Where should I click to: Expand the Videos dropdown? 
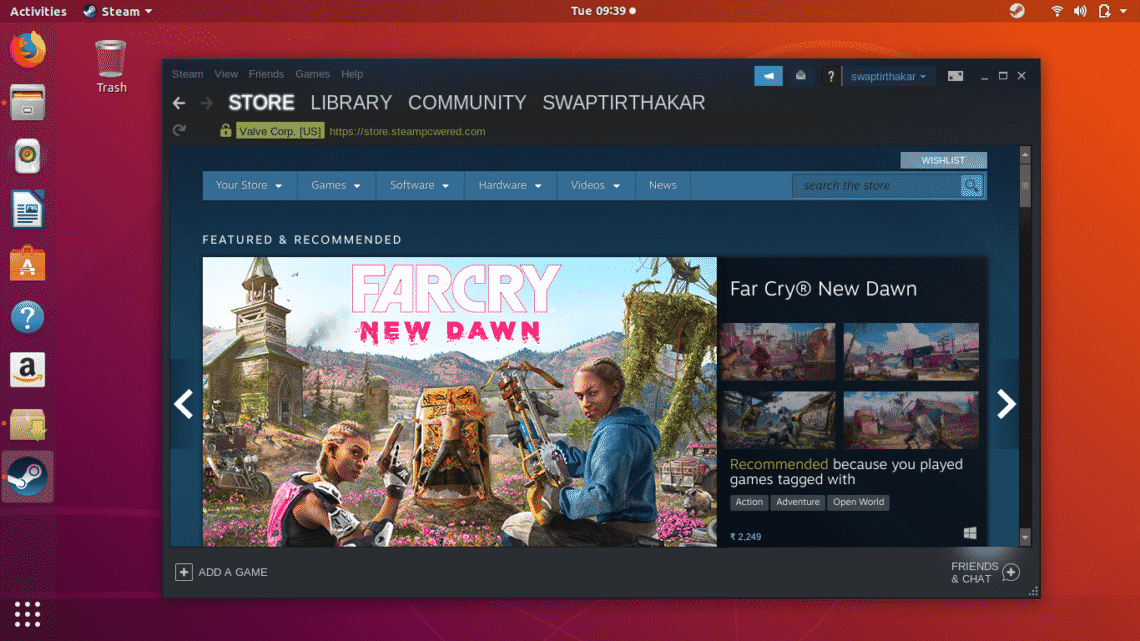point(595,185)
